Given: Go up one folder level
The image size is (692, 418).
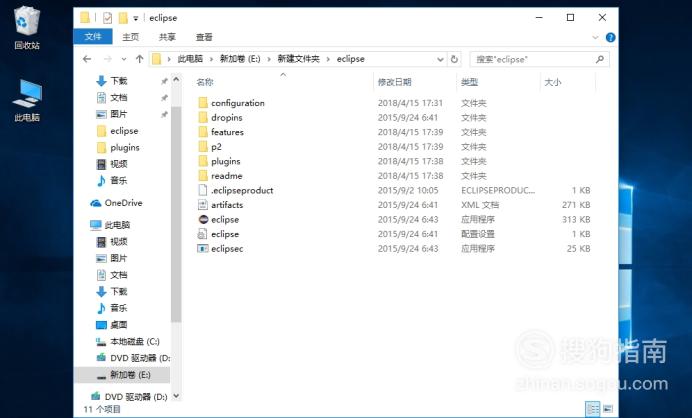Looking at the screenshot, I should point(139,59).
